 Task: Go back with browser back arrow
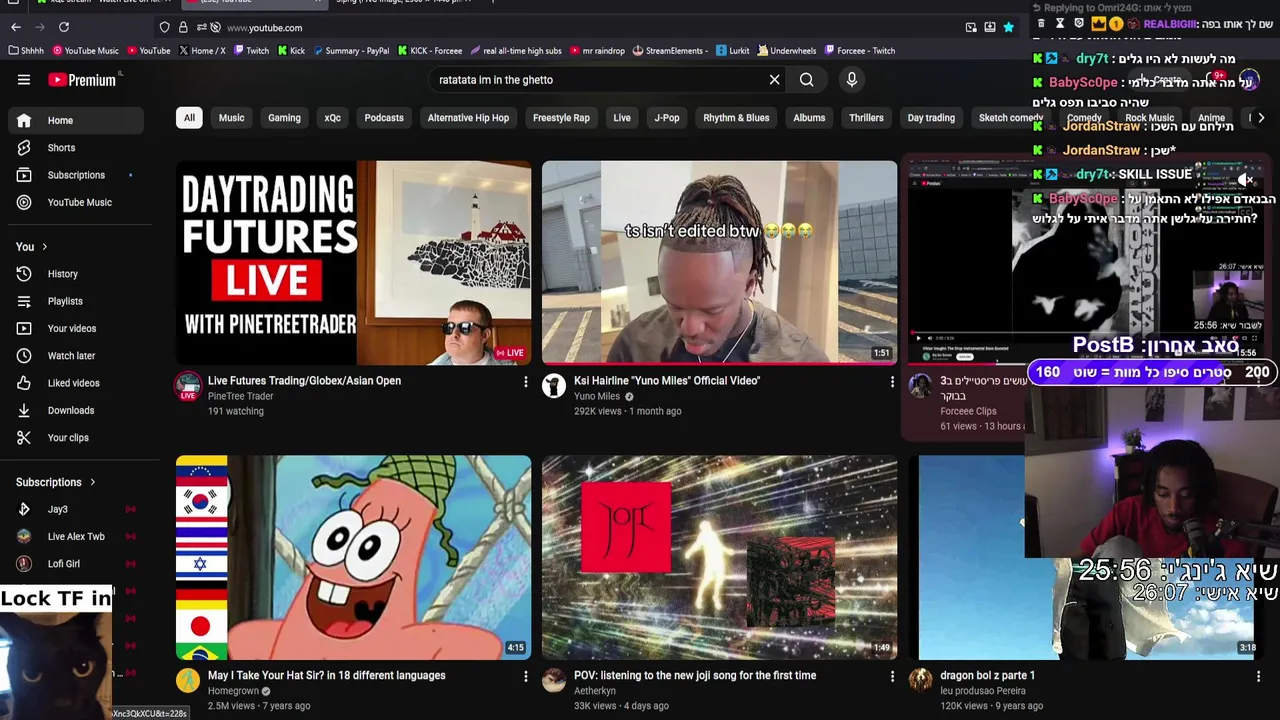(17, 27)
